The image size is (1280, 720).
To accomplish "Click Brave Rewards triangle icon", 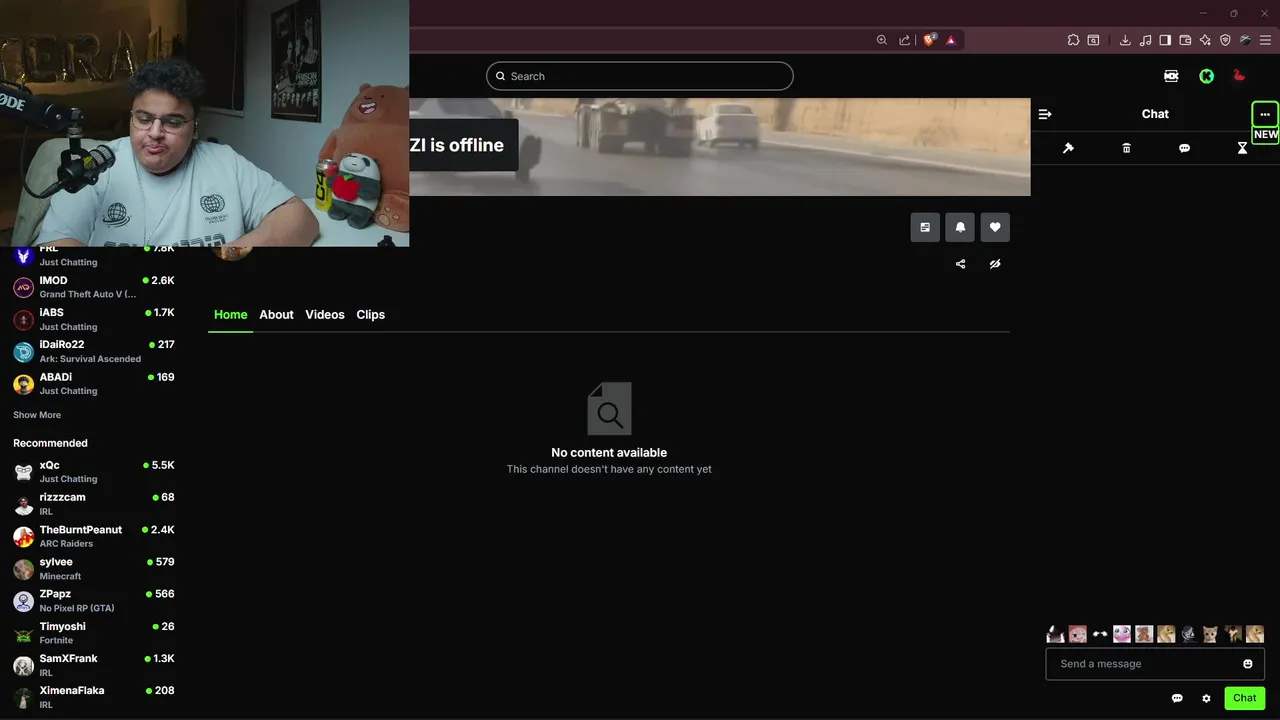I will (951, 40).
